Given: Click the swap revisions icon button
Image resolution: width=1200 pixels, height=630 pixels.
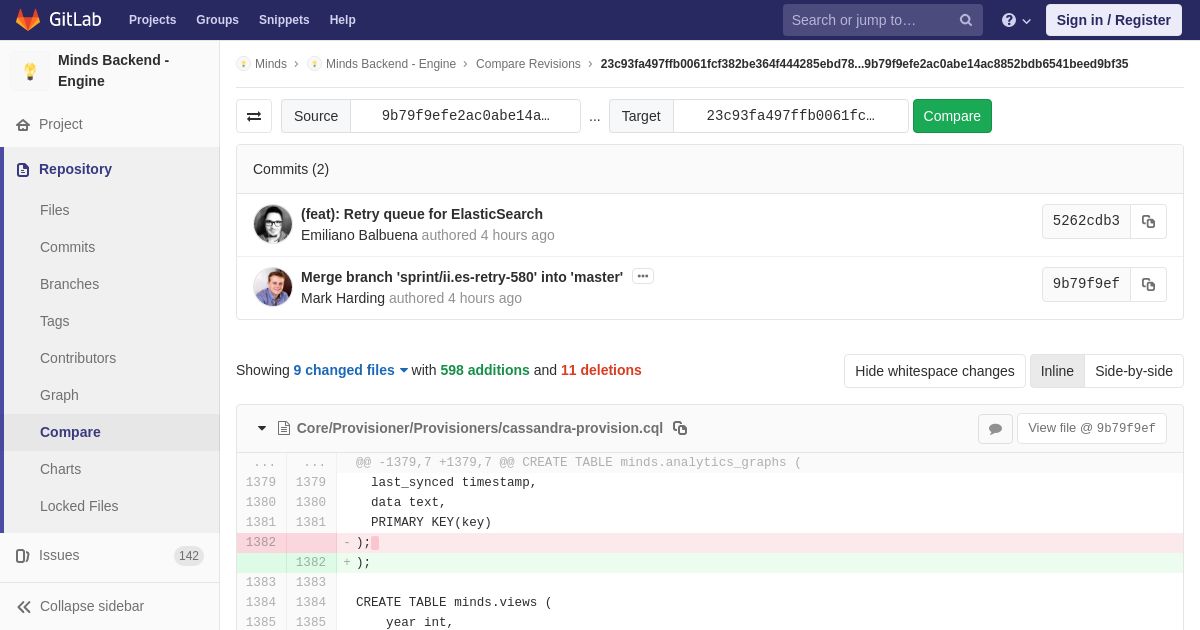Looking at the screenshot, I should click(254, 116).
